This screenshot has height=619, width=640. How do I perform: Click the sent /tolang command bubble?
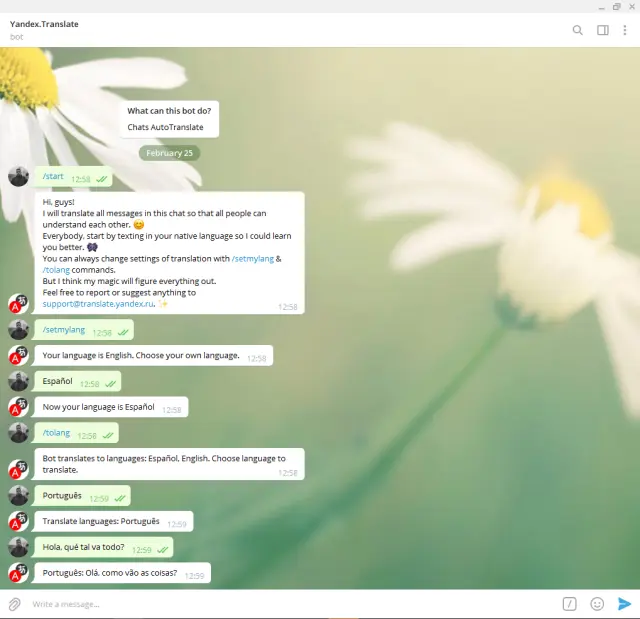56,433
